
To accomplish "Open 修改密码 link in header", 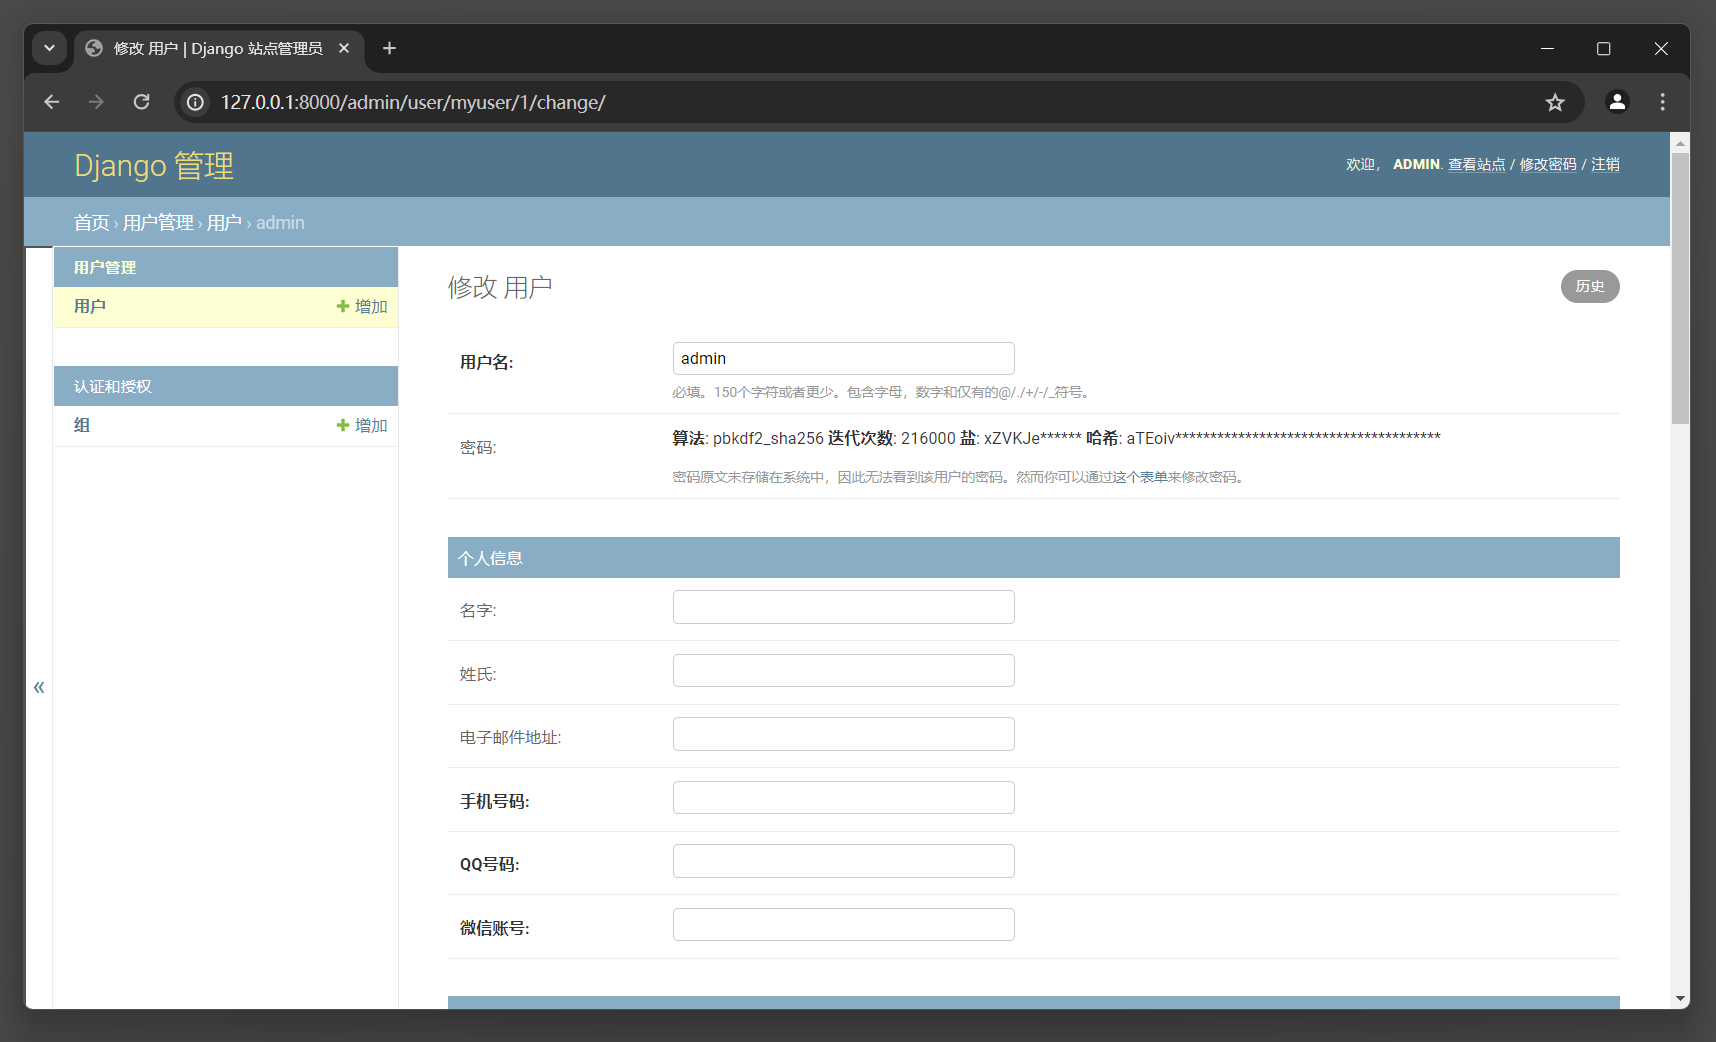I will click(x=1548, y=164).
